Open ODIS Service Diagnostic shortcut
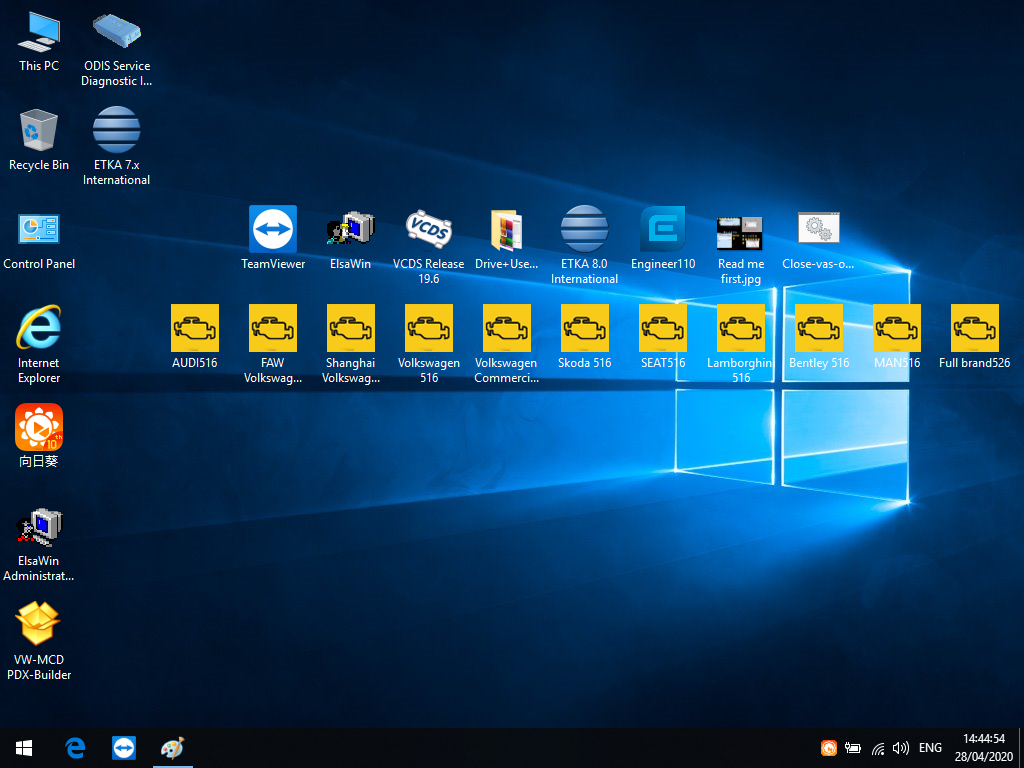 [x=116, y=30]
